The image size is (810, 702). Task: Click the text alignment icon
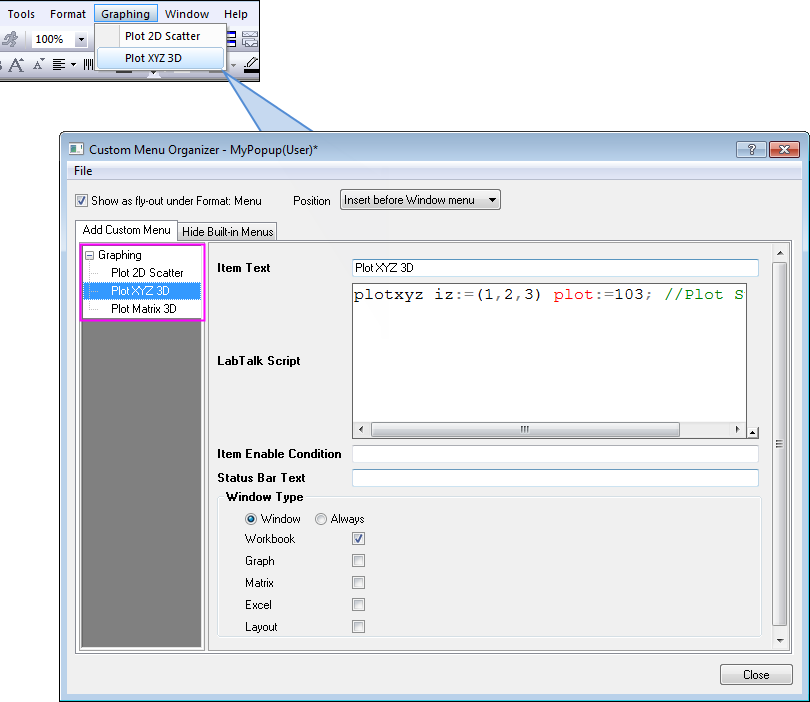tap(59, 64)
